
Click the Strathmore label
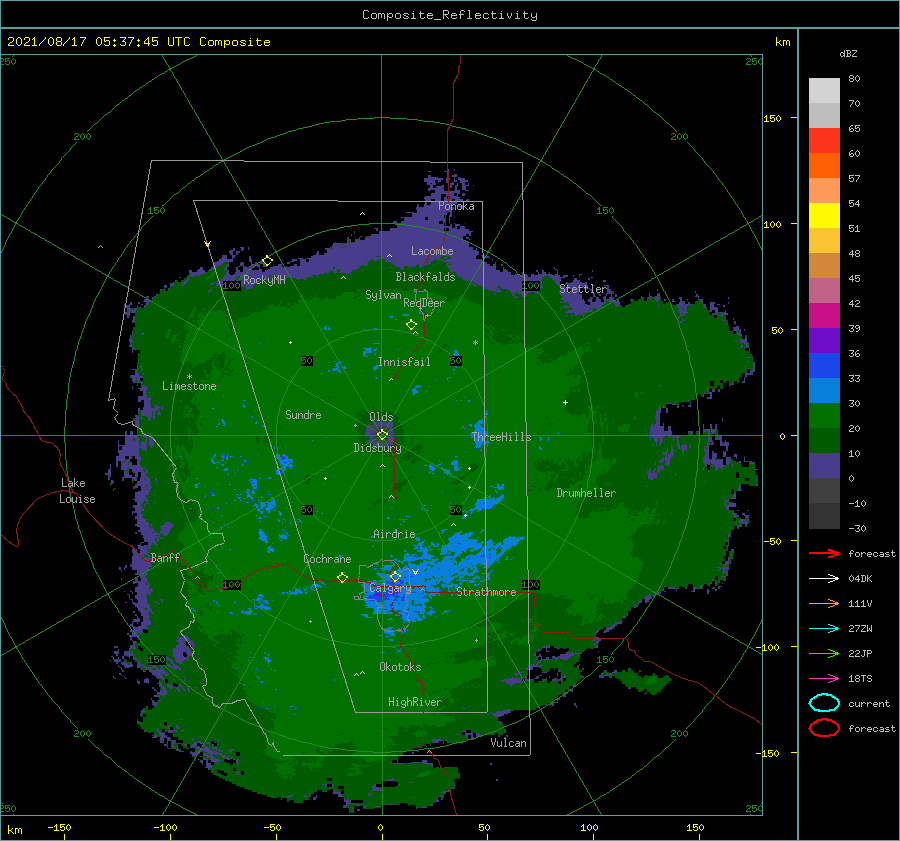pos(486,592)
